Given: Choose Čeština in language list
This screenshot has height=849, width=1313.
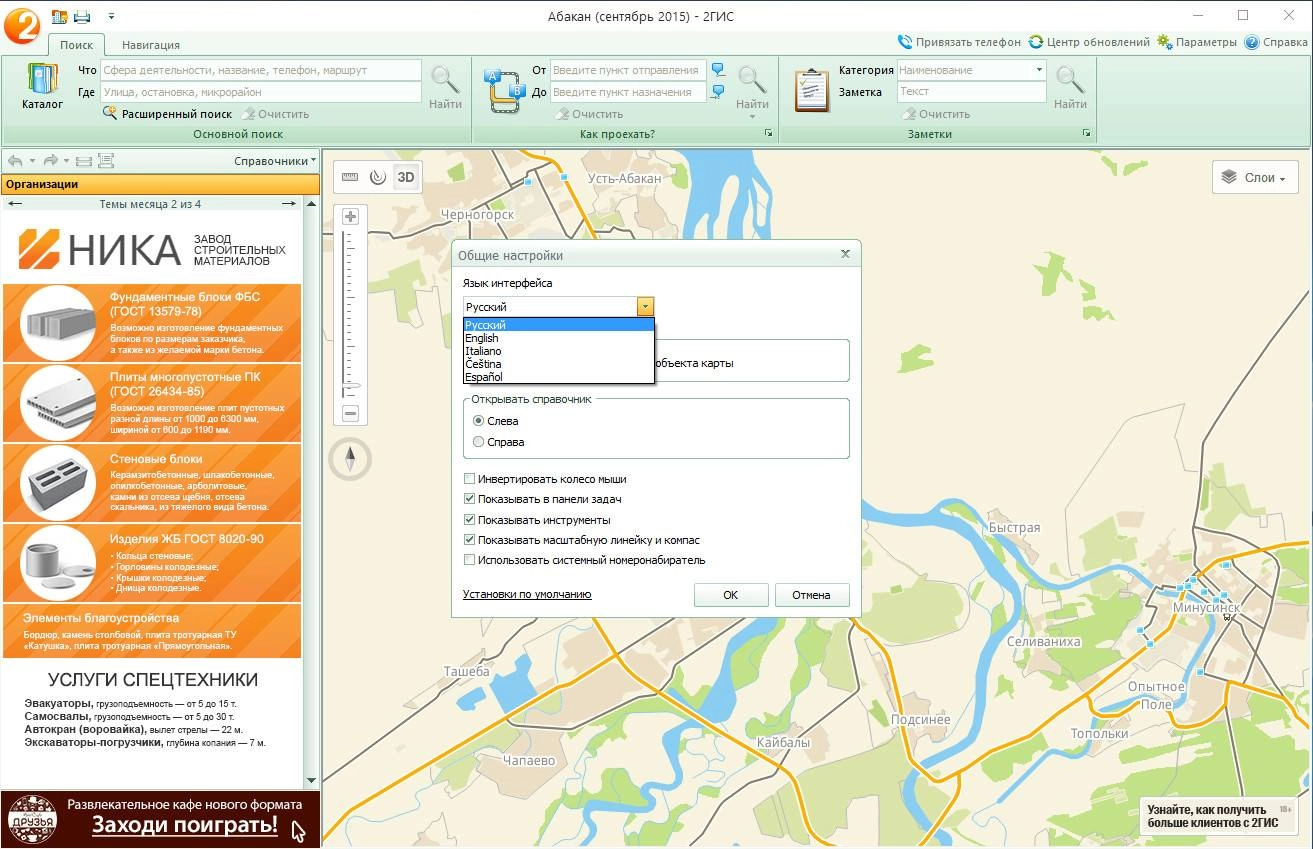Looking at the screenshot, I should pyautogui.click(x=558, y=364).
